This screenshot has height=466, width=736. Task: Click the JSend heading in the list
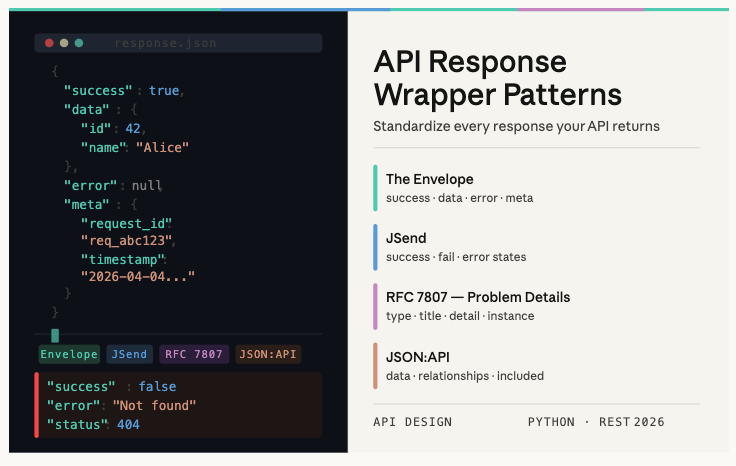pyautogui.click(x=406, y=238)
